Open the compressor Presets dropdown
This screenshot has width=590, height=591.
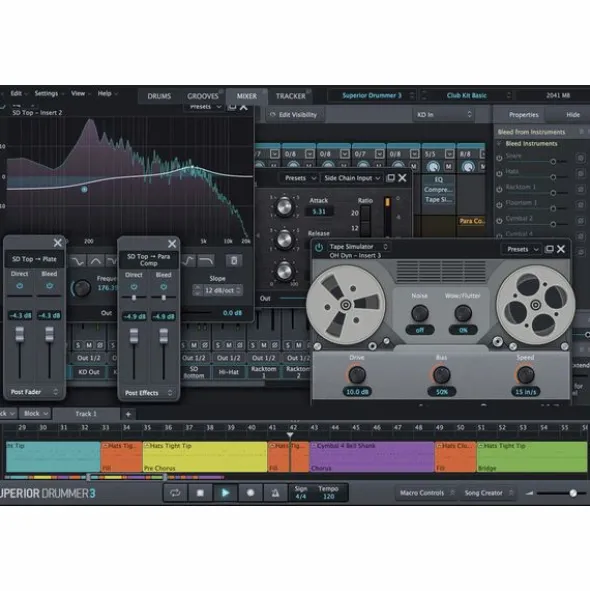click(x=300, y=178)
